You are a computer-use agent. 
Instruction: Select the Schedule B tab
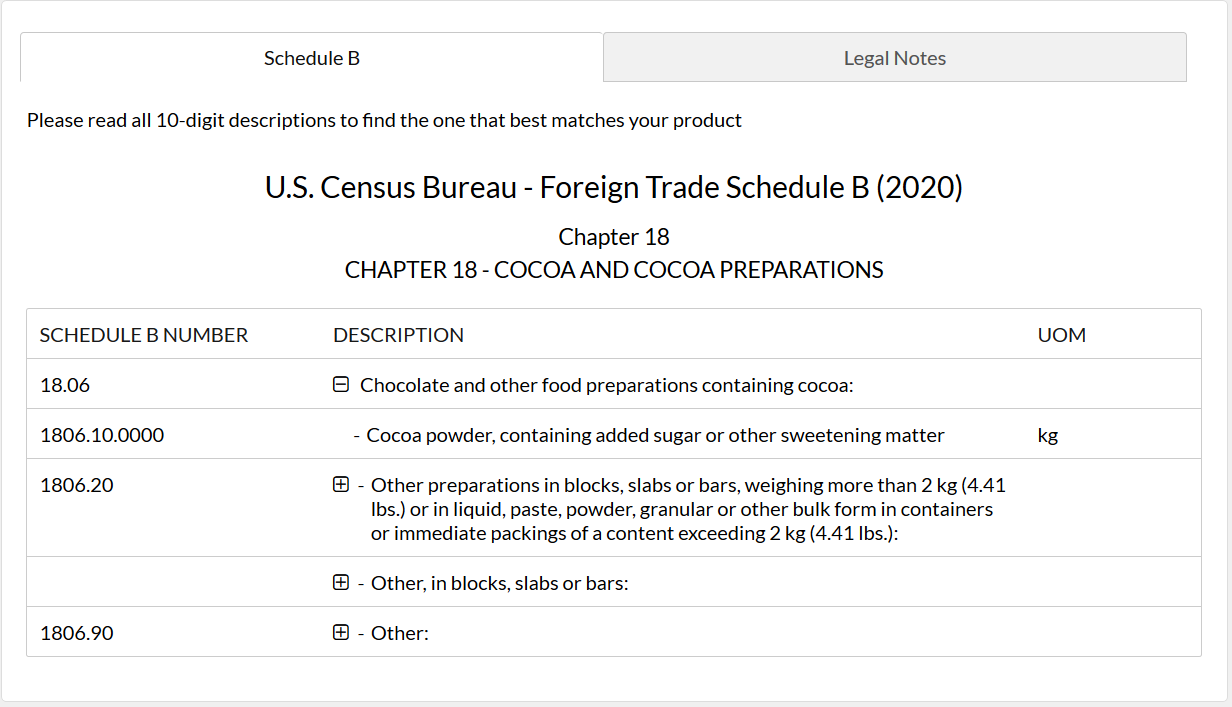(312, 57)
